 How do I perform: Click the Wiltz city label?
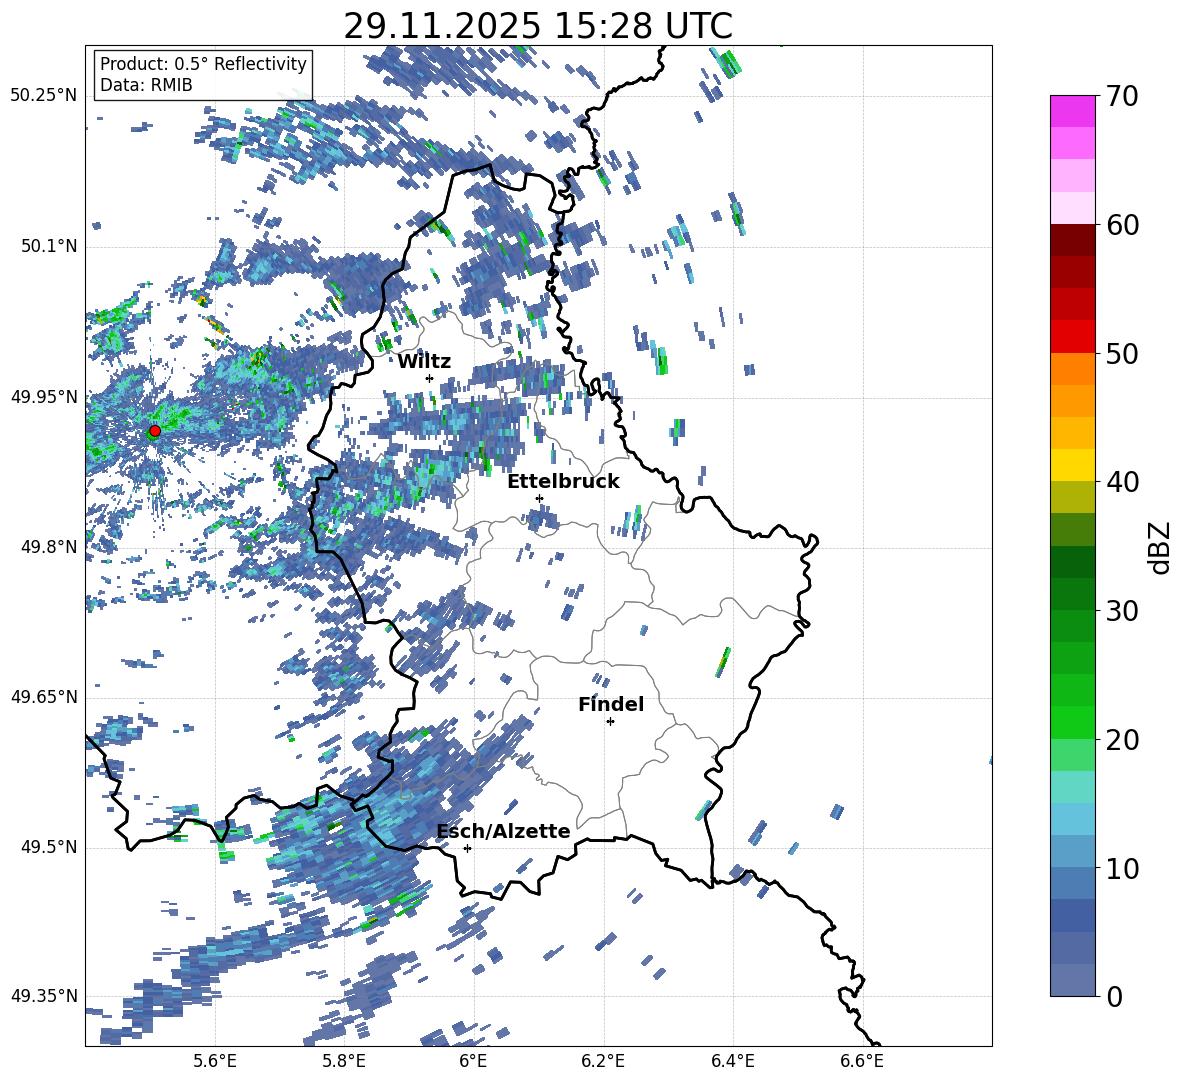click(424, 362)
